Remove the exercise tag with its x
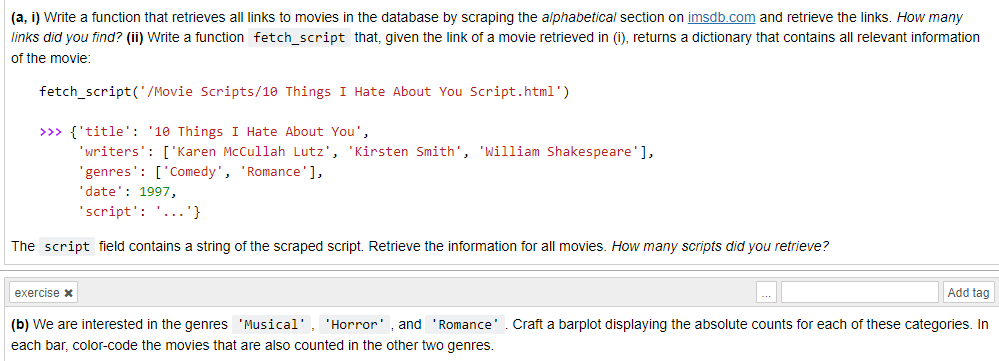Image resolution: width=999 pixels, height=361 pixels. (68, 293)
